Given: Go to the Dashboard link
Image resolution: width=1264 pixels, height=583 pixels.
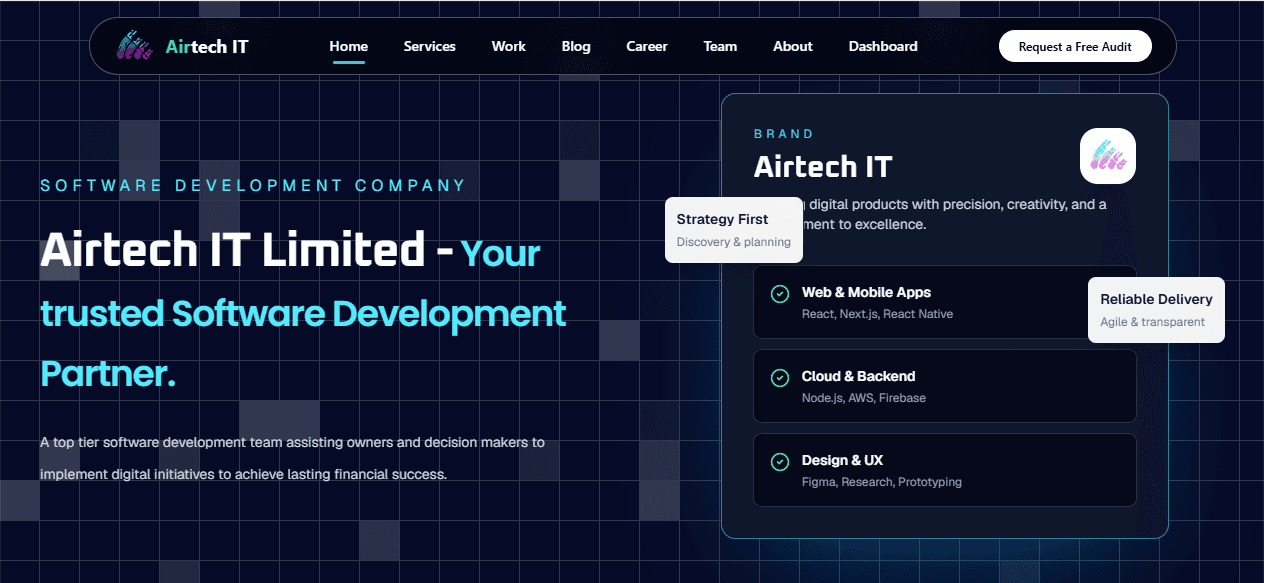Looking at the screenshot, I should coord(883,46).
